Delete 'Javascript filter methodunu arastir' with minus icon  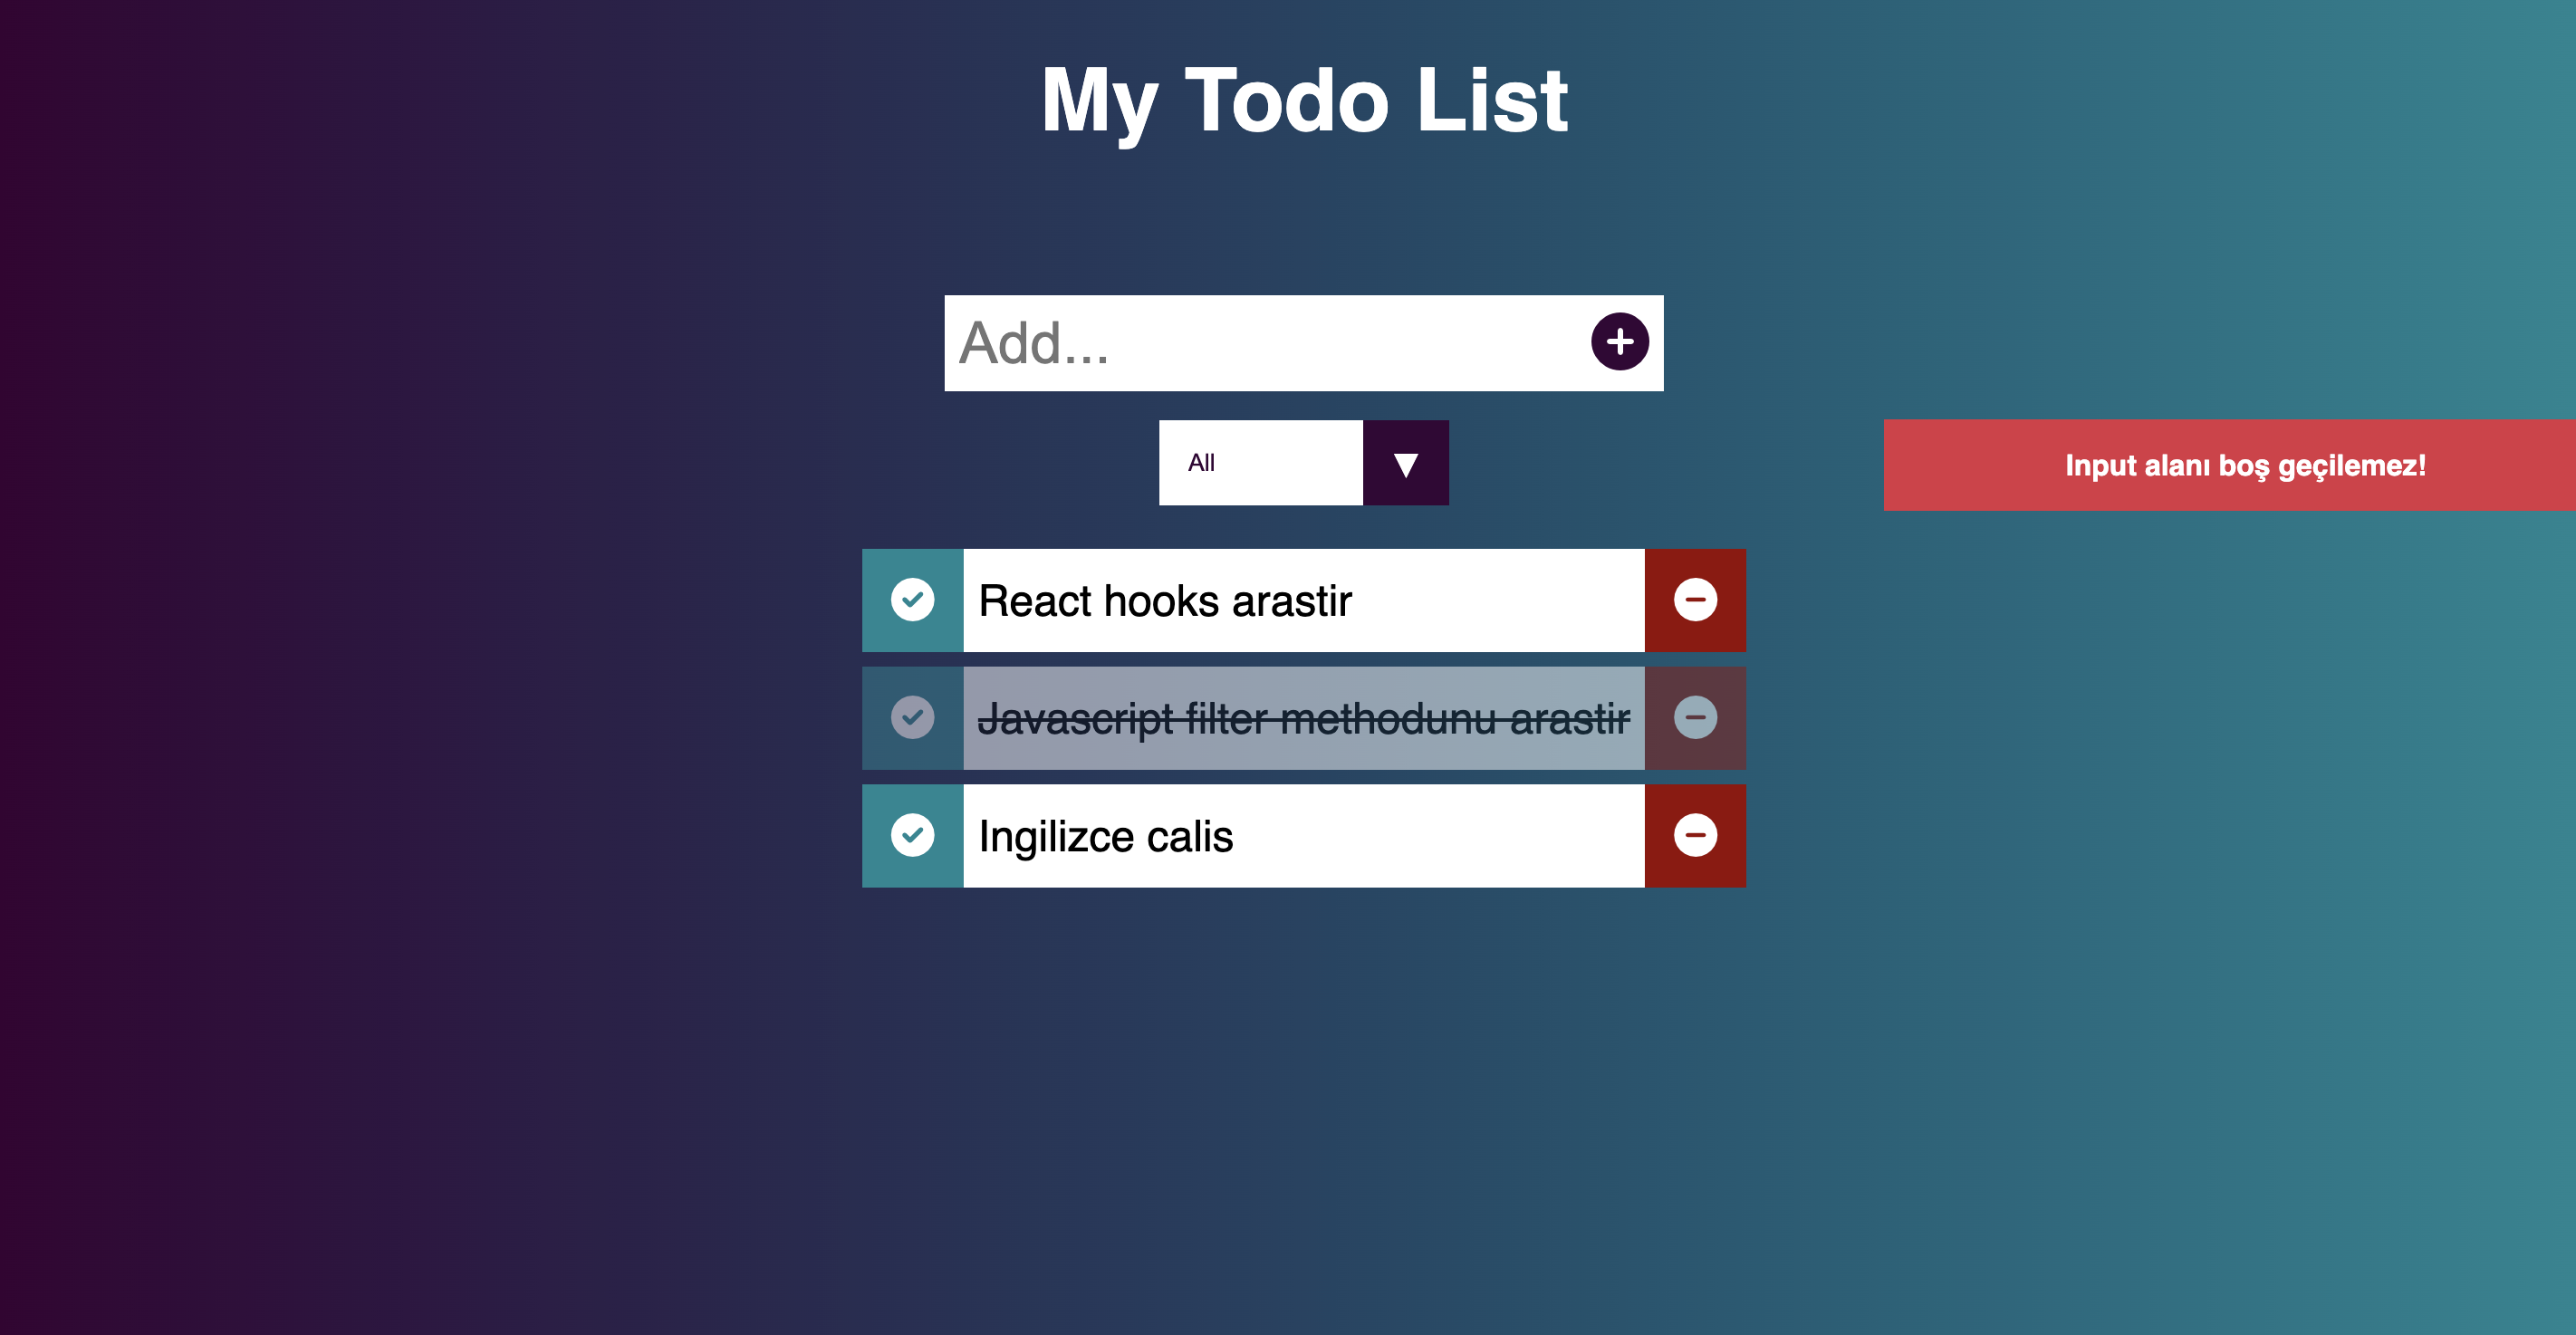pyautogui.click(x=1694, y=717)
